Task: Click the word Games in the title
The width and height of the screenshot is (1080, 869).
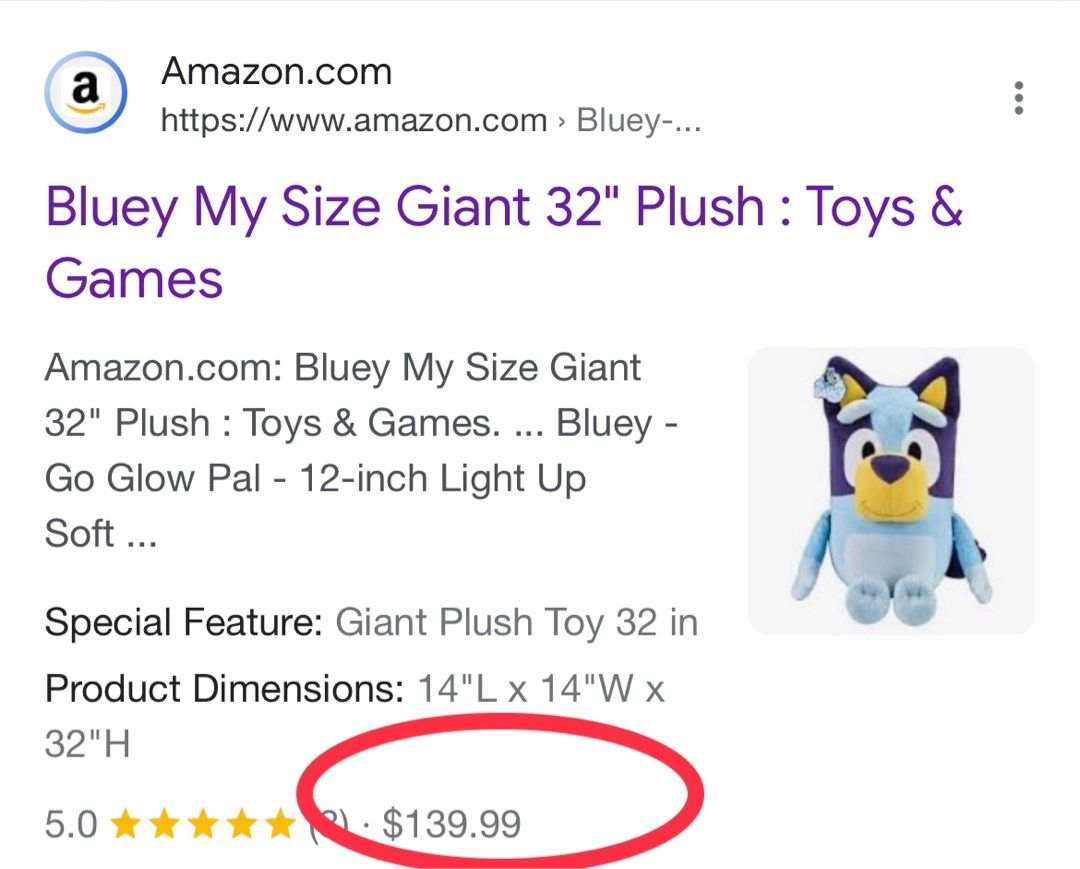Action: coord(134,279)
